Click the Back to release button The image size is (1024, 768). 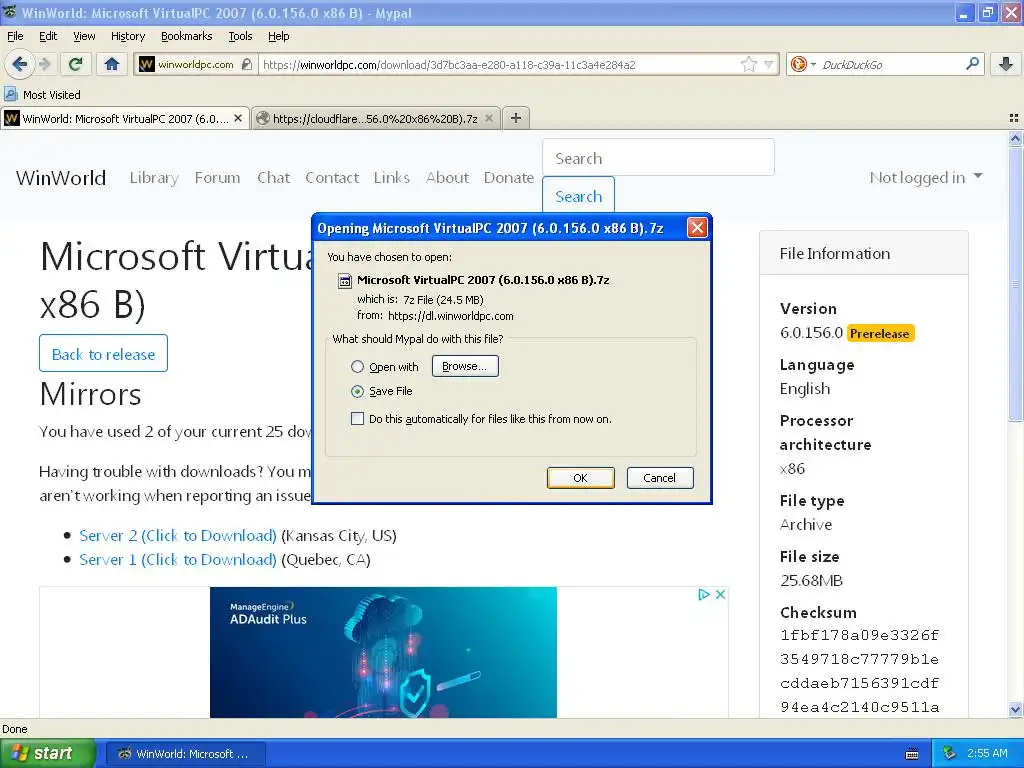(103, 353)
